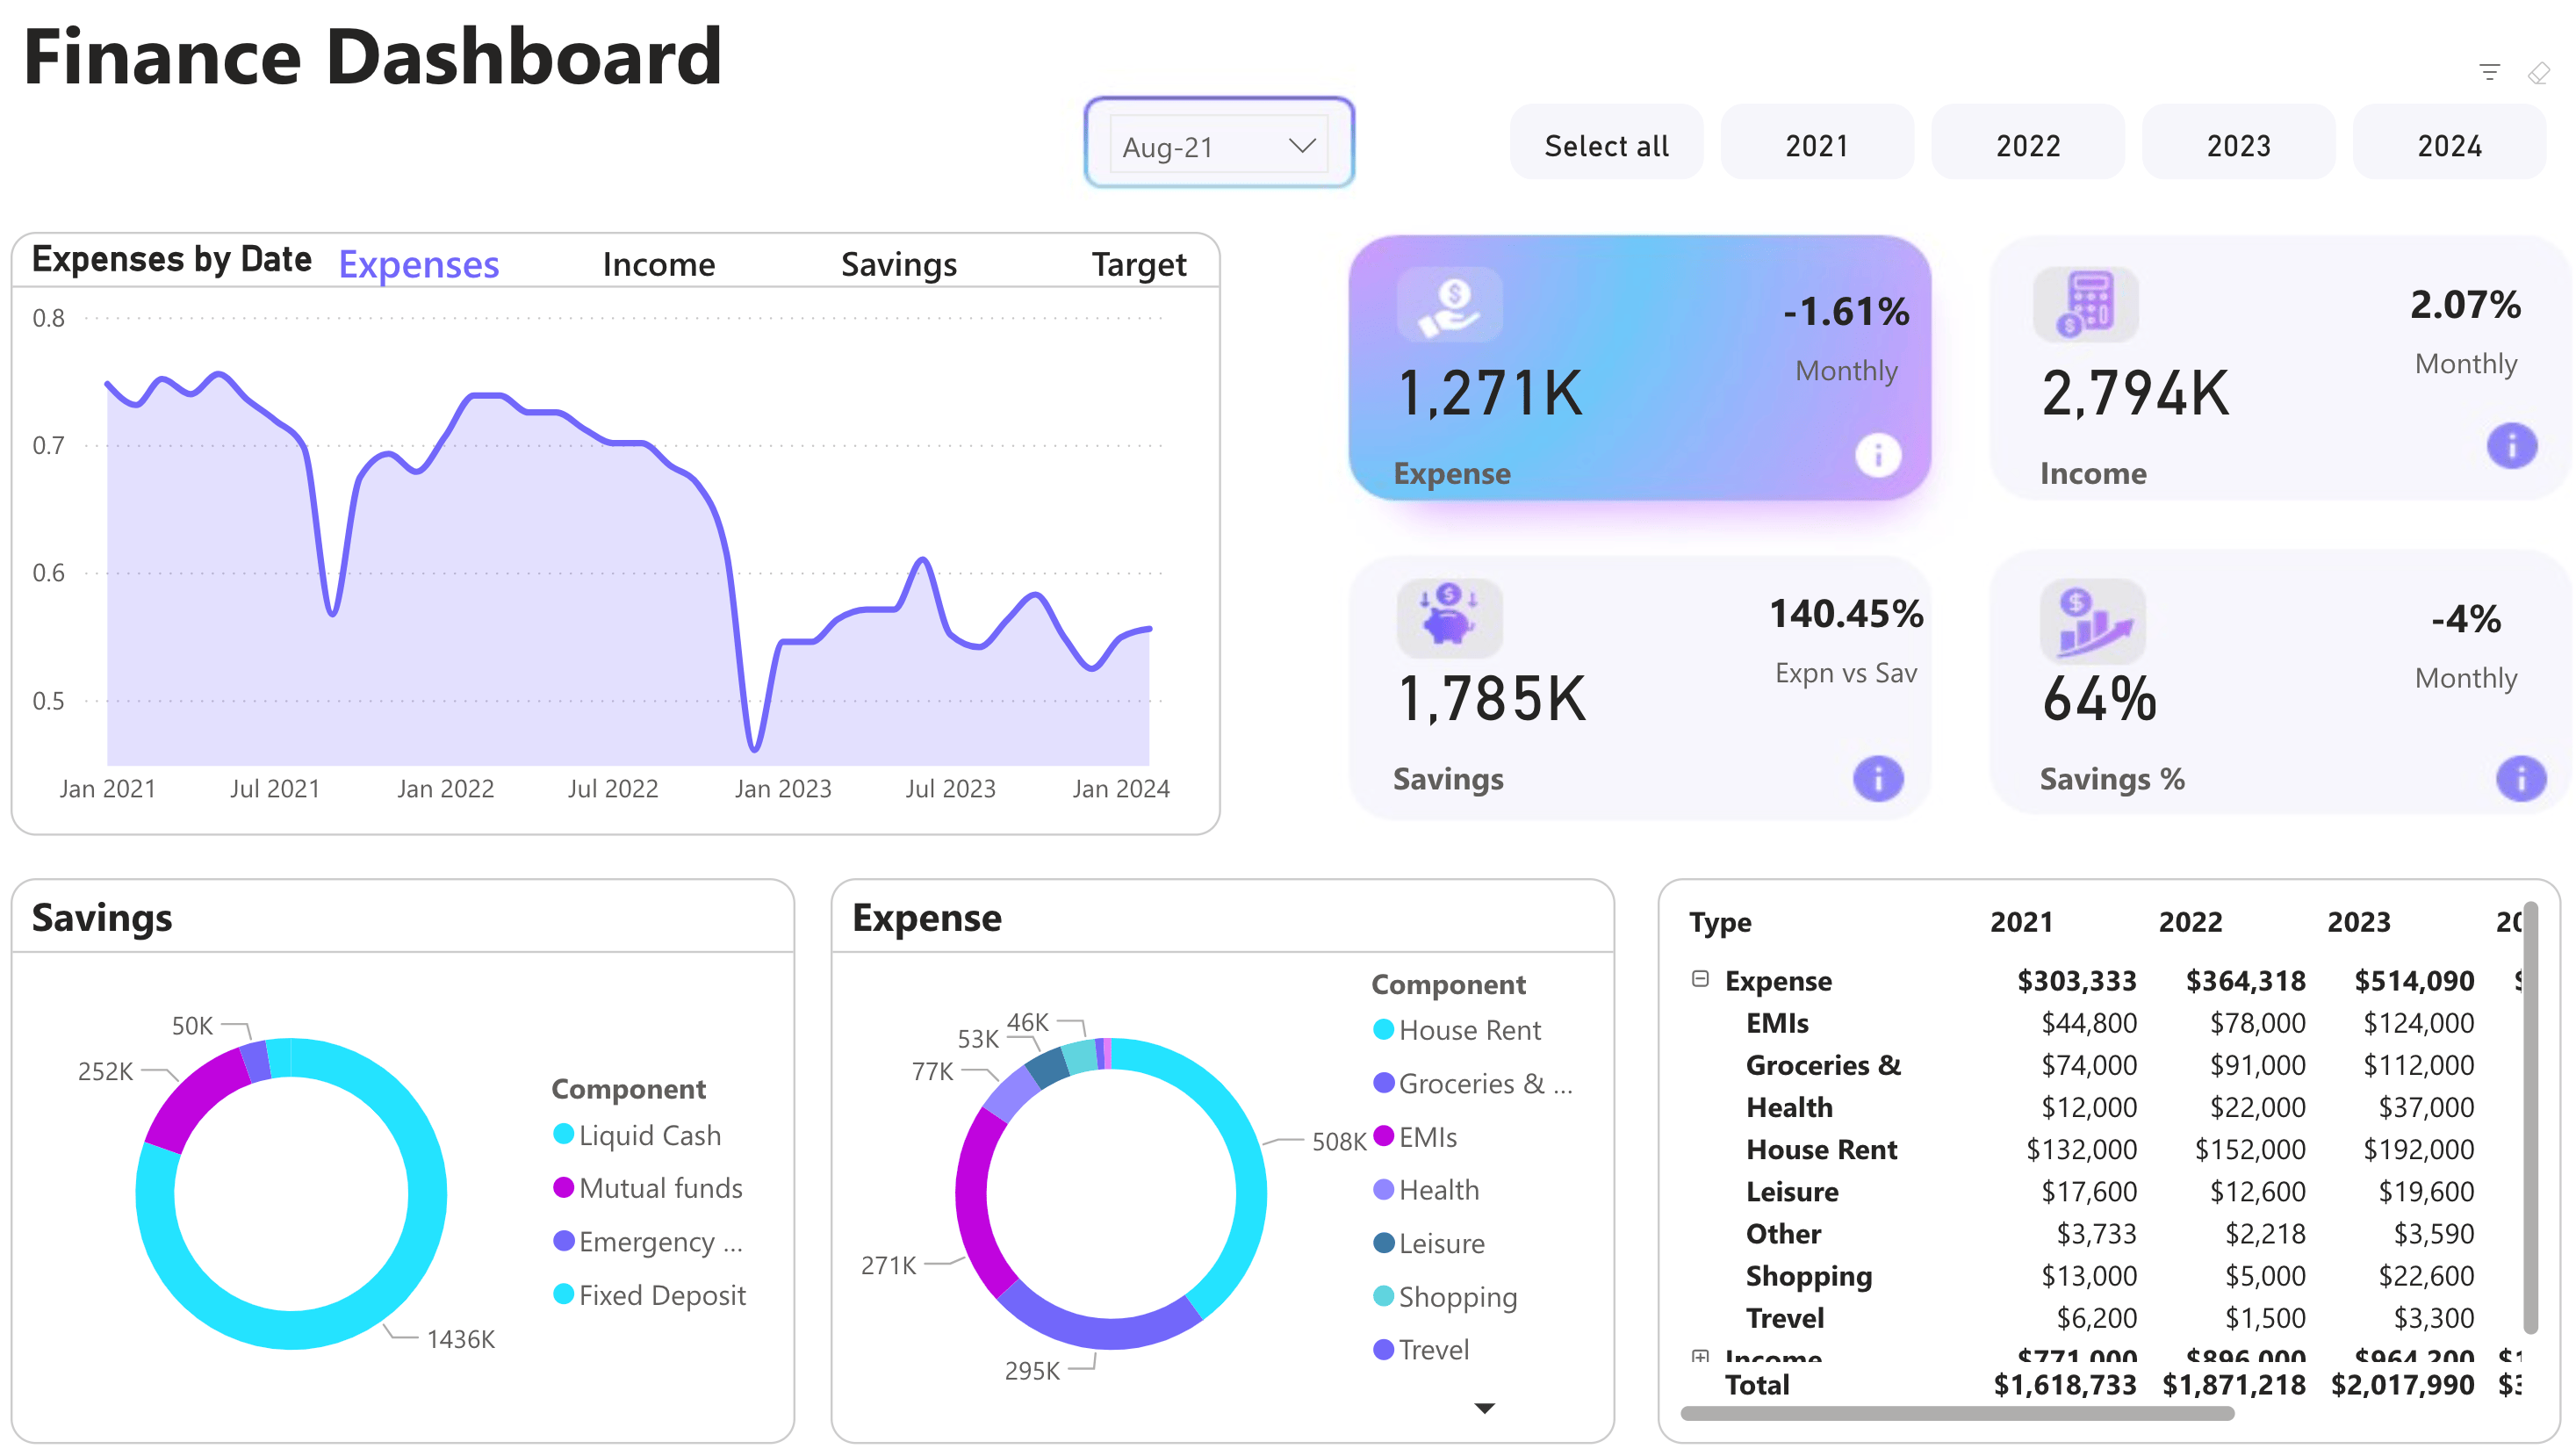Click the piggy bank icon on Savings card

[x=1449, y=620]
